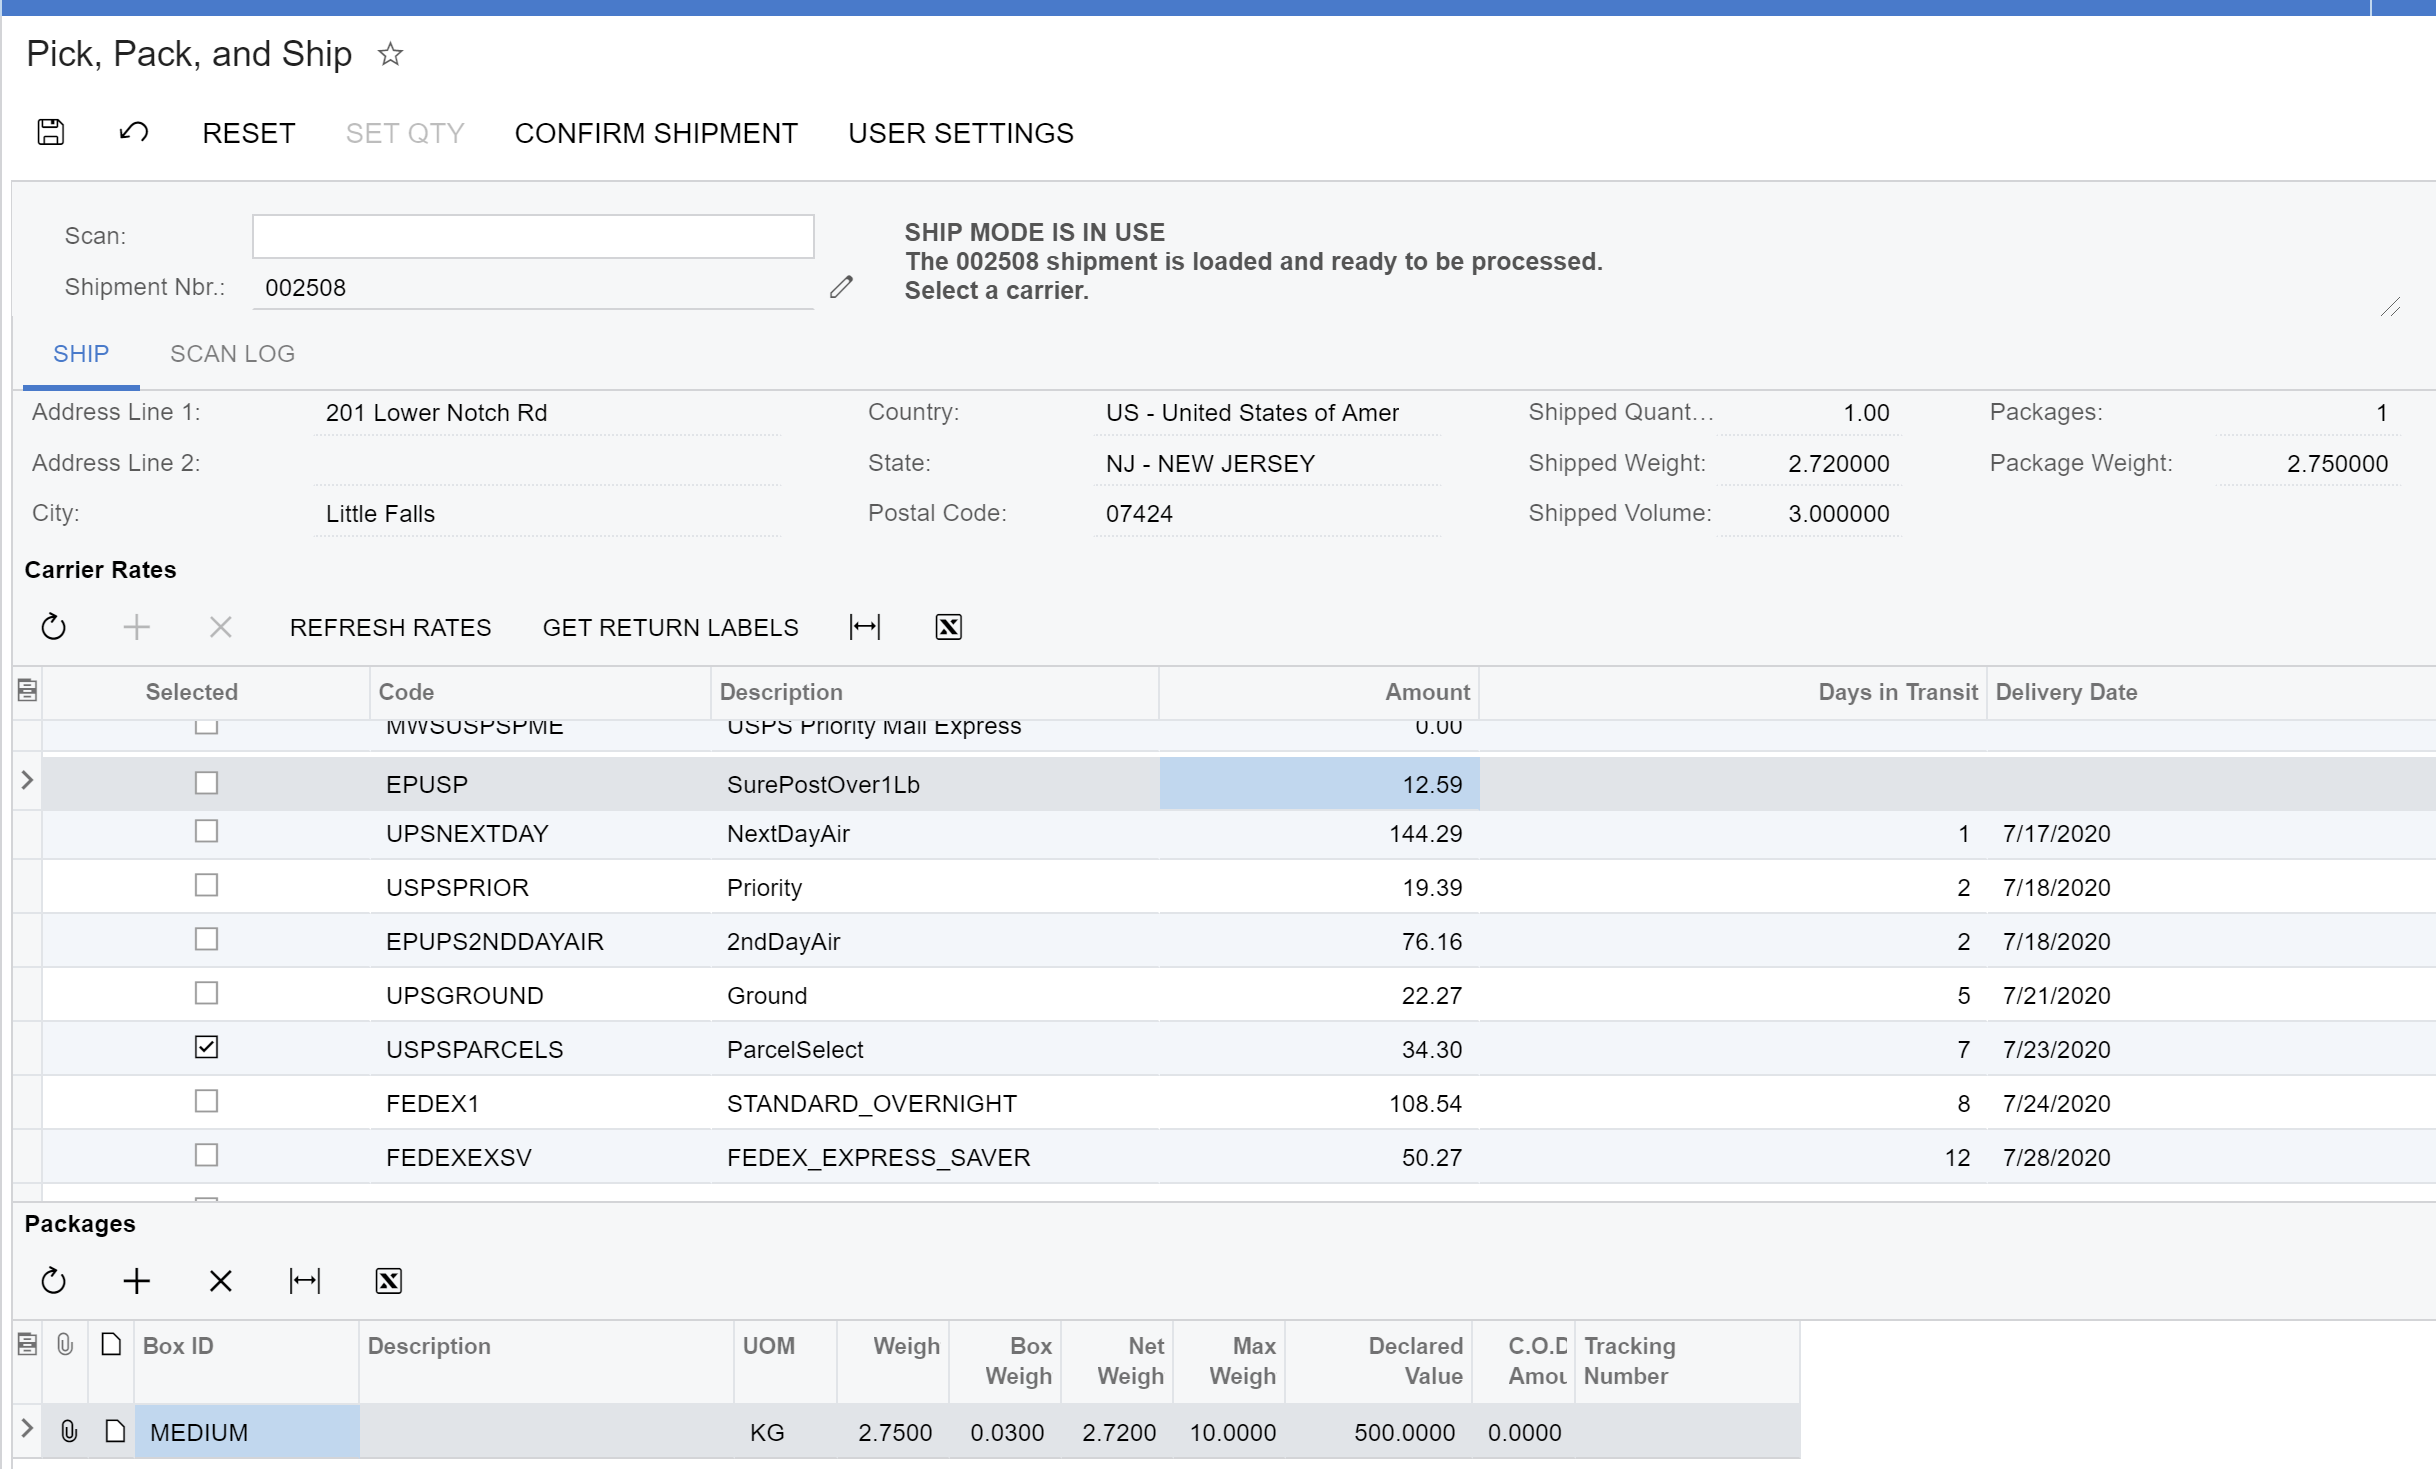Expand the MEDIUM package row arrow
Viewport: 2436px width, 1469px height.
pyautogui.click(x=24, y=1431)
